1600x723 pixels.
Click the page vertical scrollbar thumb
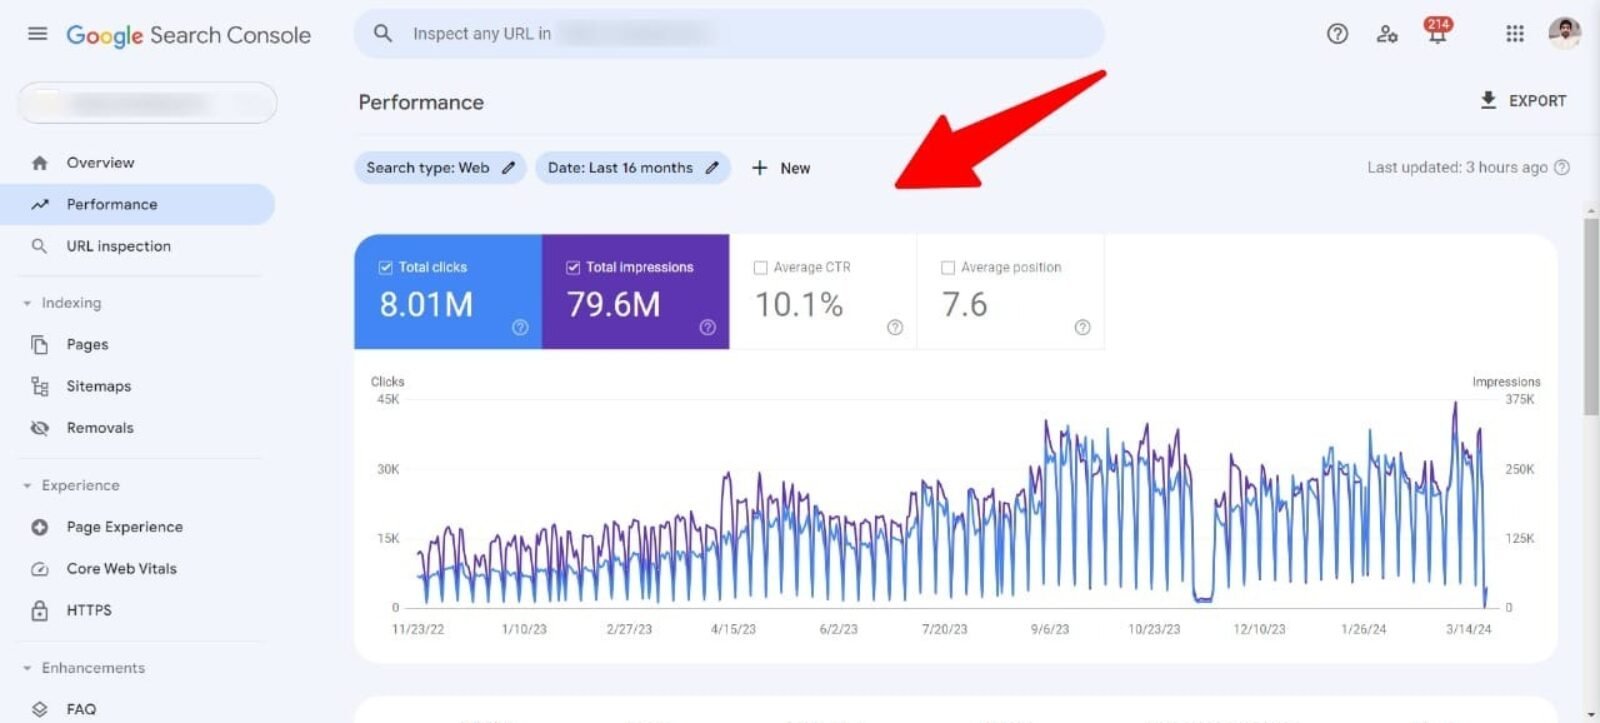pos(1591,316)
